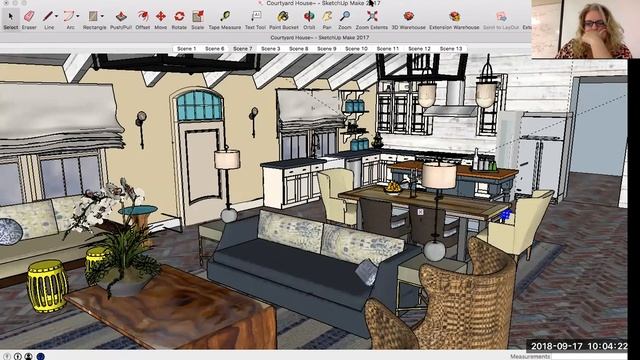Expand the Arc tool dropdown arrow
The height and width of the screenshot is (360, 640).
tap(78, 16)
